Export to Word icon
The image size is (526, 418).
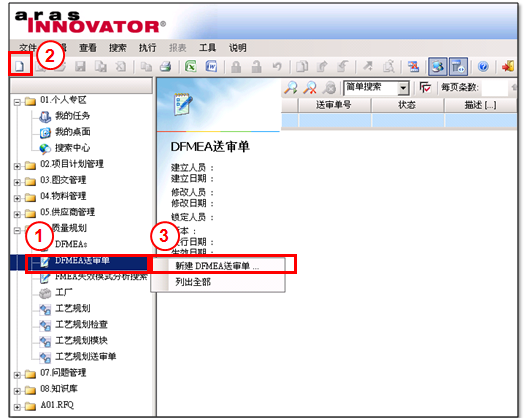(x=211, y=66)
